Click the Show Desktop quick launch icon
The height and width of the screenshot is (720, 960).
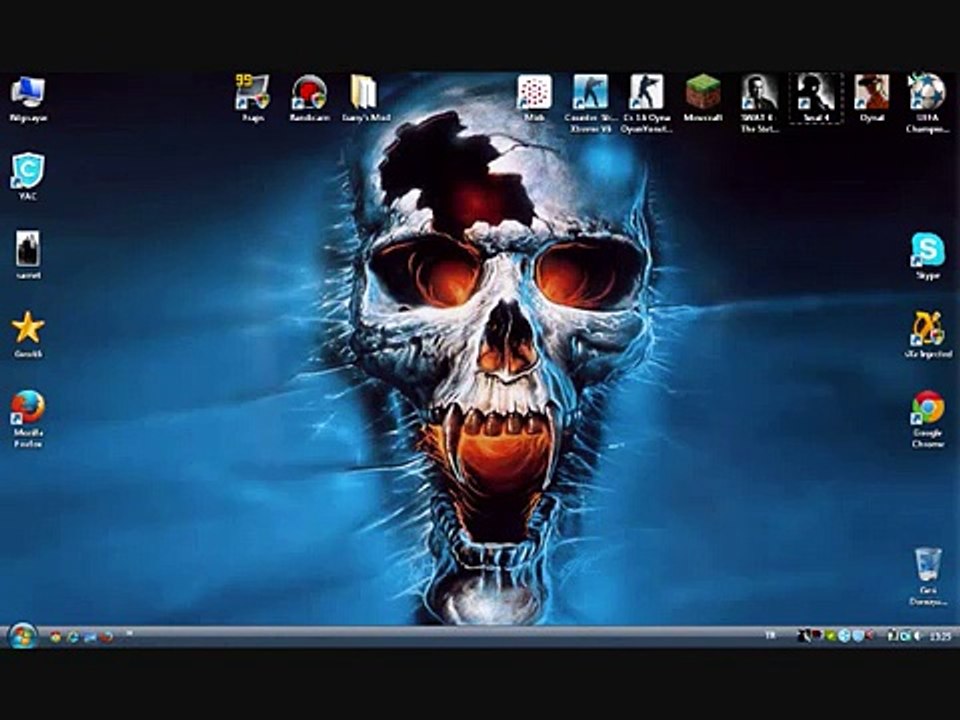click(x=90, y=637)
